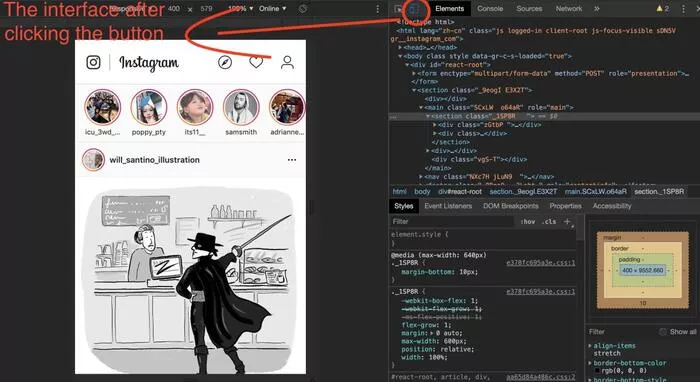Expand the head node in DOM tree
Image resolution: width=700 pixels, height=382 pixels.
click(x=400, y=47)
